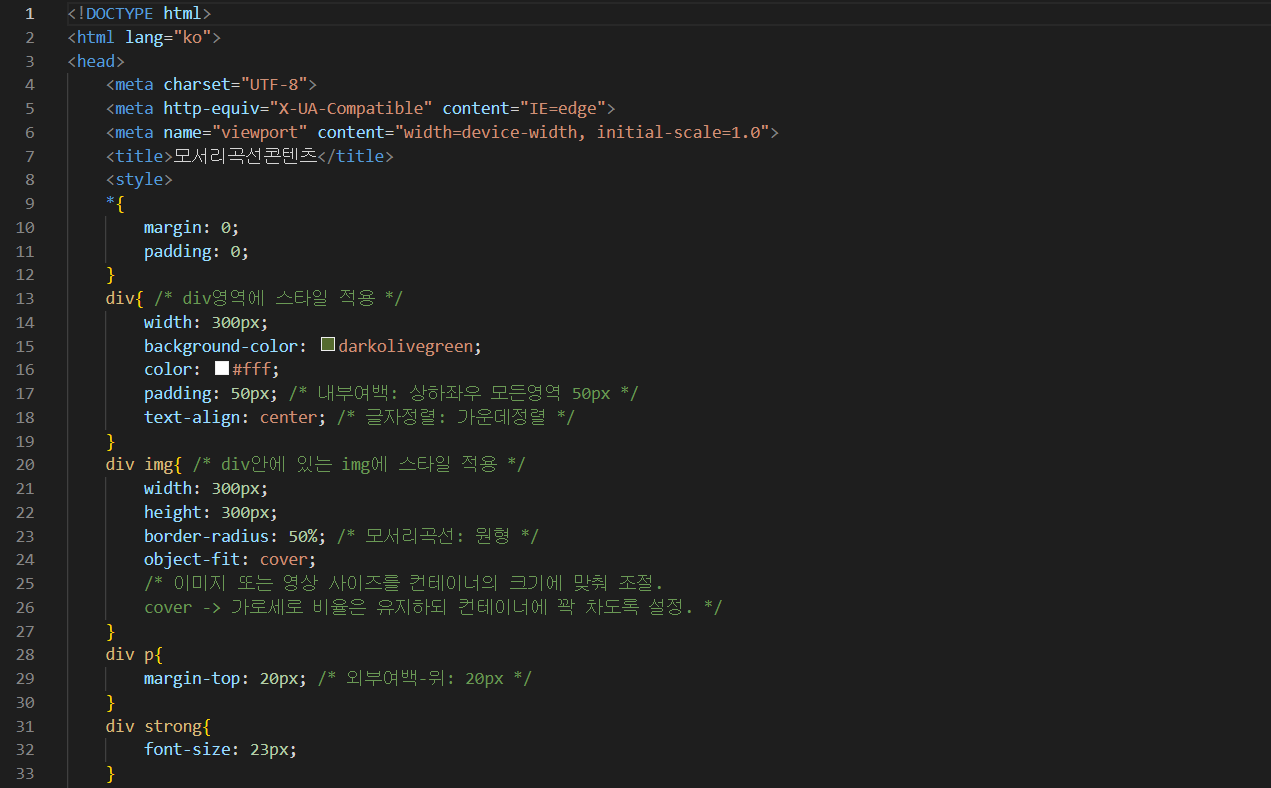The width and height of the screenshot is (1271, 788).
Task: Click the text-align property name
Action: [x=192, y=417]
